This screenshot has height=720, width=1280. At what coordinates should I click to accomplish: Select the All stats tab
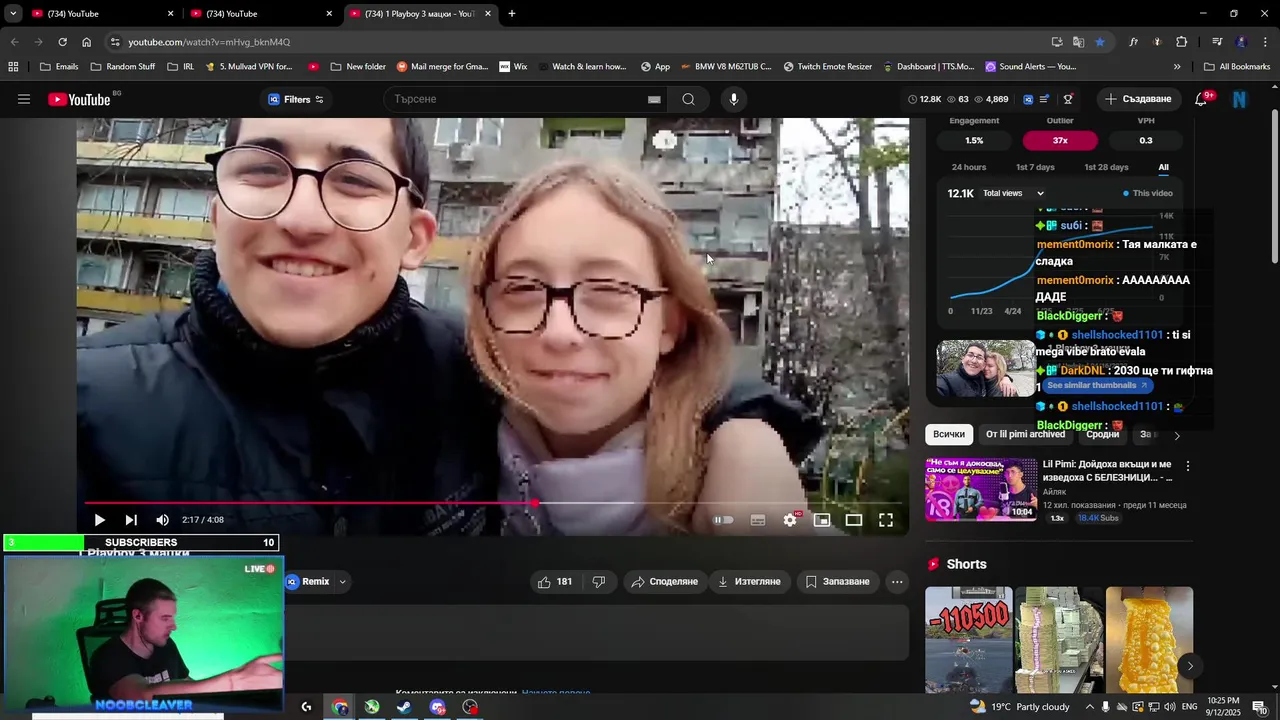click(x=1163, y=167)
